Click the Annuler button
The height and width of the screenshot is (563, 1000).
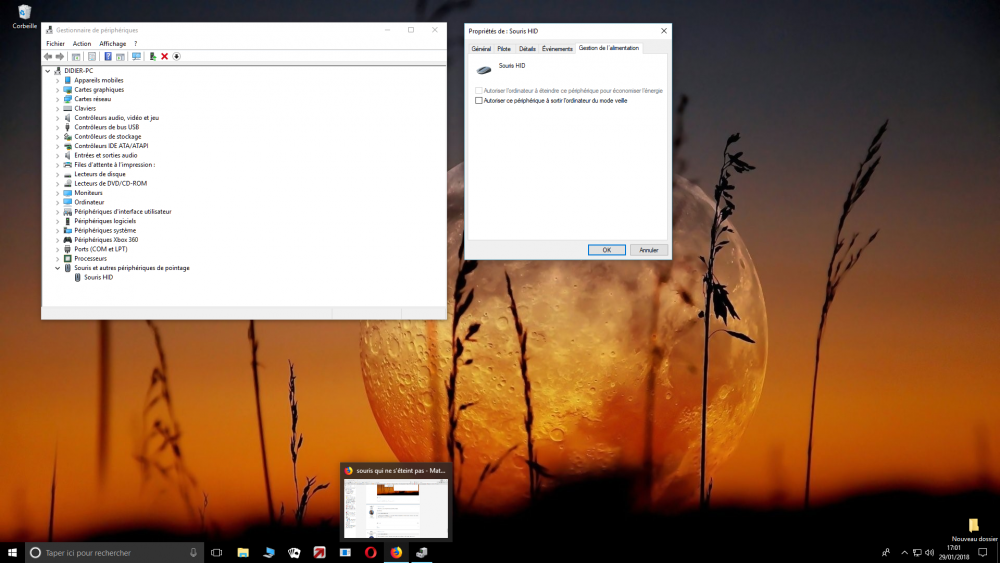[648, 250]
